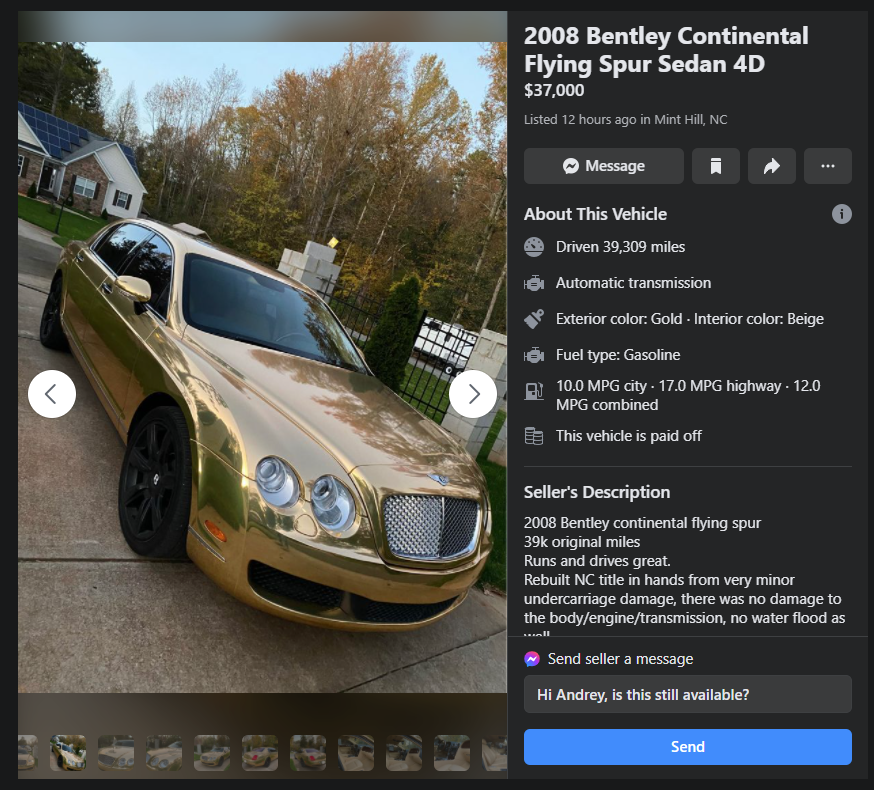Open the three-dots more options menu
Image resolution: width=874 pixels, height=790 pixels.
pos(828,166)
